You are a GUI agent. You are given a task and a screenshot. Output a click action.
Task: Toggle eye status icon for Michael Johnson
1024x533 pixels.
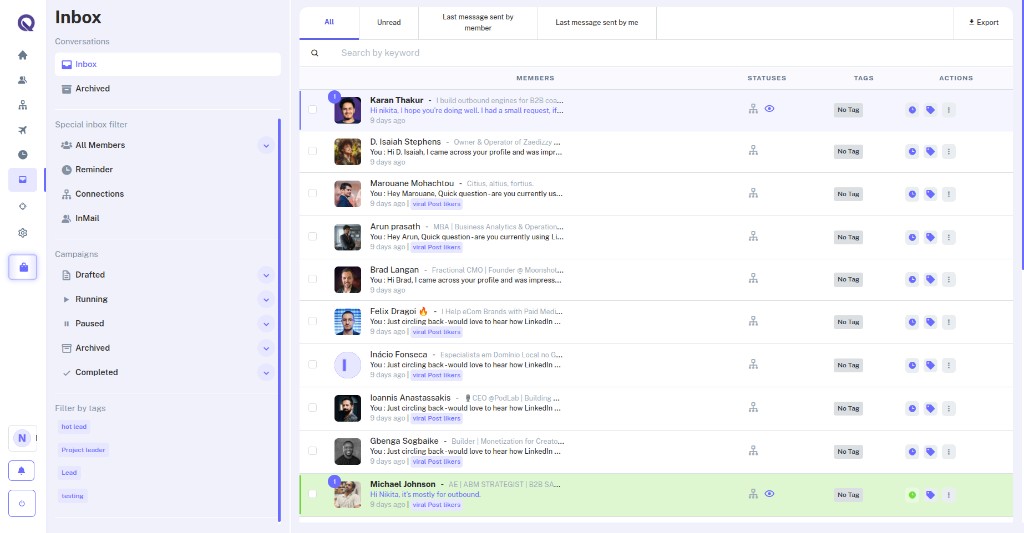[x=769, y=494]
